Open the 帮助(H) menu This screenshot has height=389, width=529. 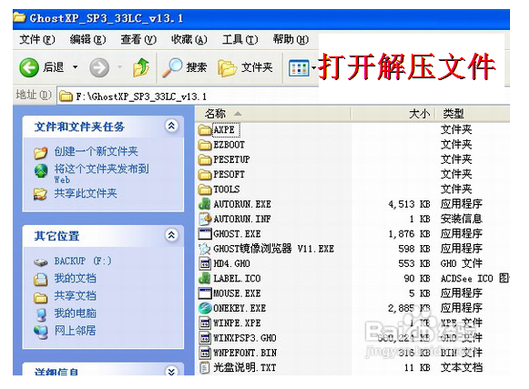pos(290,39)
